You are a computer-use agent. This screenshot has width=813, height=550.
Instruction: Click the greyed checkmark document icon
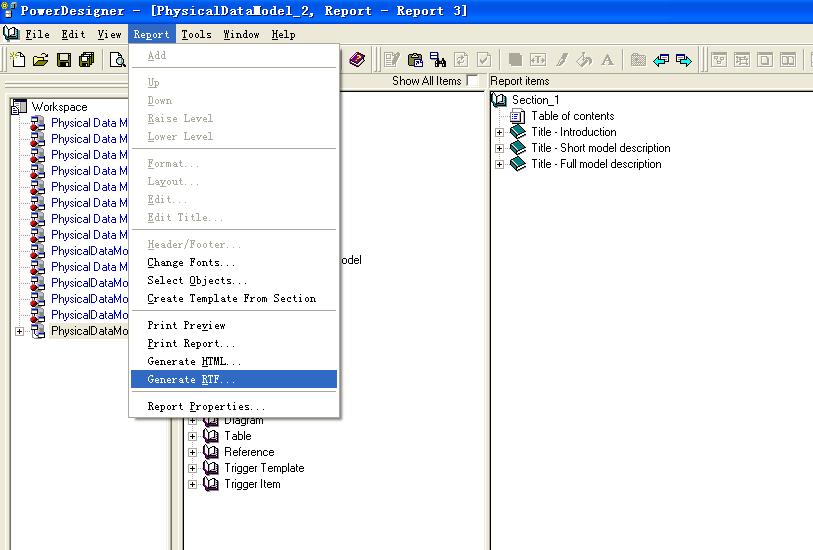pyautogui.click(x=484, y=60)
